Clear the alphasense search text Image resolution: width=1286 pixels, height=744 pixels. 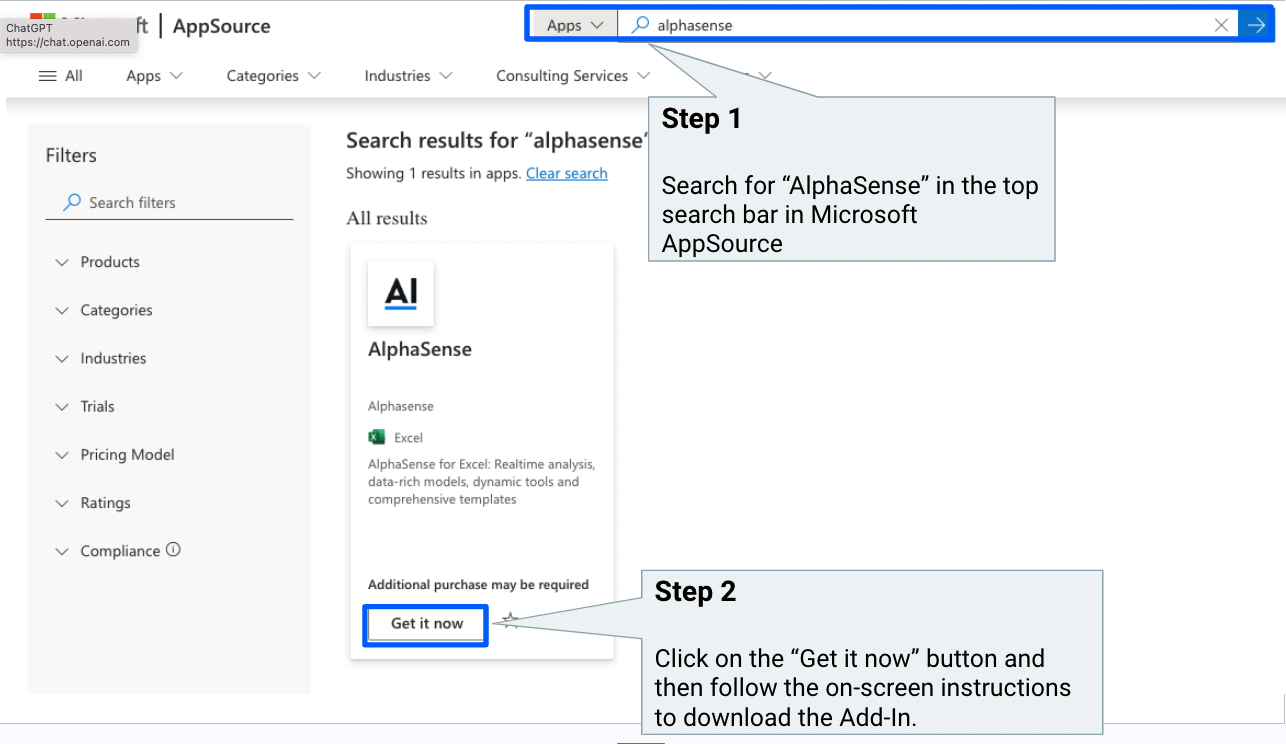tap(1221, 25)
